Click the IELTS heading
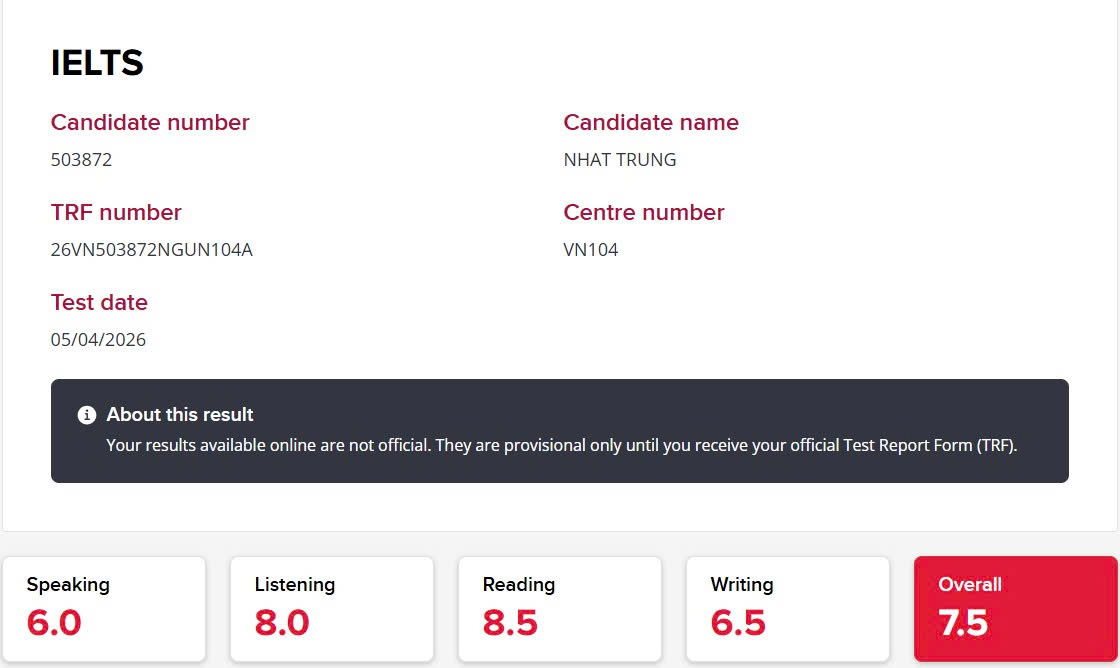 pos(97,63)
